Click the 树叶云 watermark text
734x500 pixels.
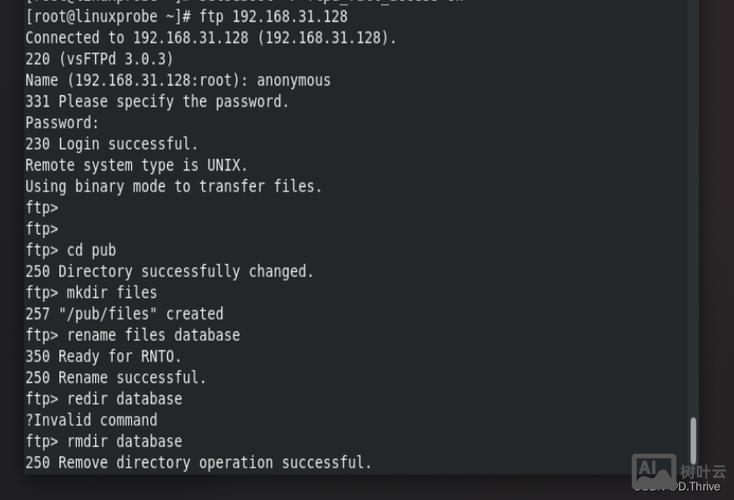[702, 472]
